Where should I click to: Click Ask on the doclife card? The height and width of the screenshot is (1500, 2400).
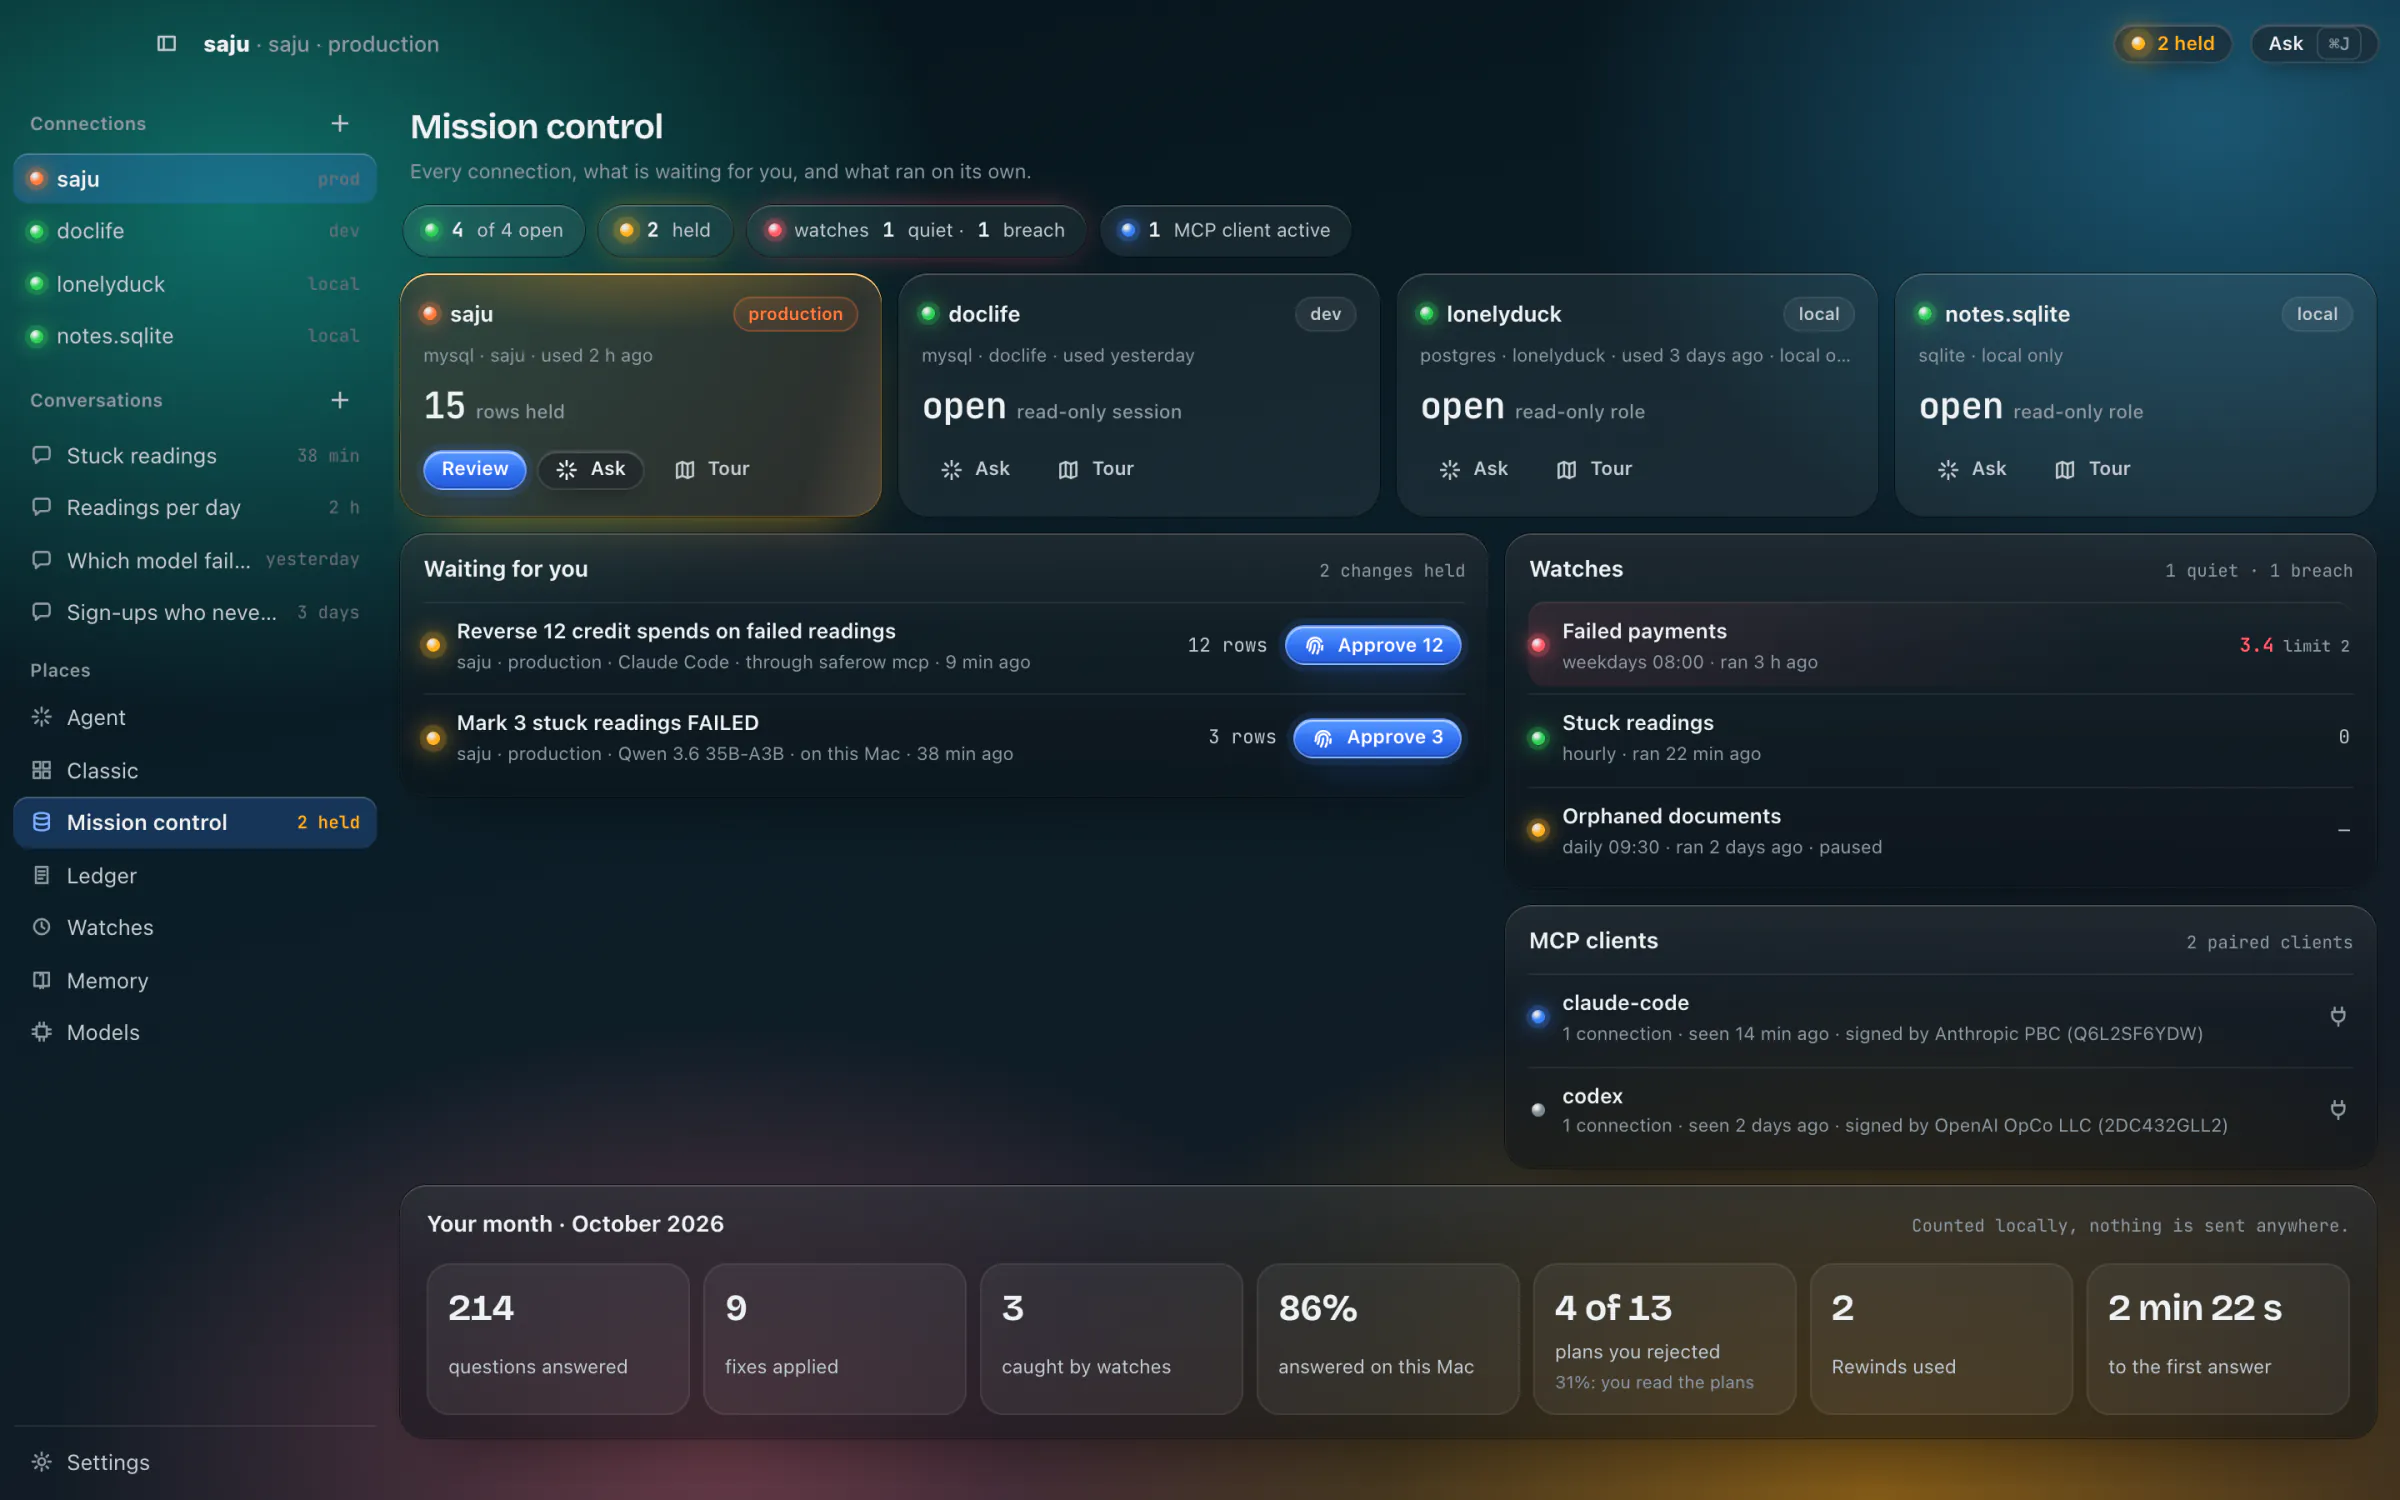[x=976, y=469]
